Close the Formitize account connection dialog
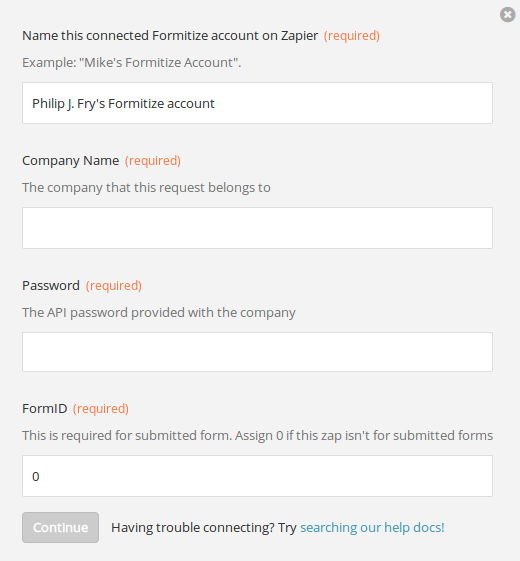Viewport: 520px width, 561px height. pos(507,15)
